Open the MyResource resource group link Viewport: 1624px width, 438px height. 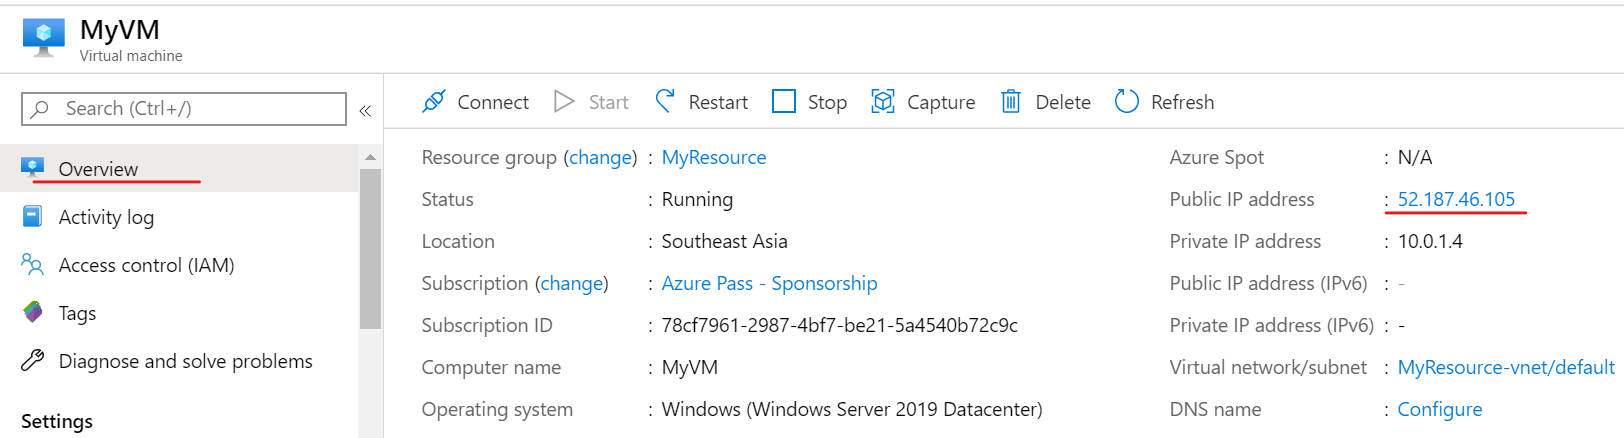(714, 157)
